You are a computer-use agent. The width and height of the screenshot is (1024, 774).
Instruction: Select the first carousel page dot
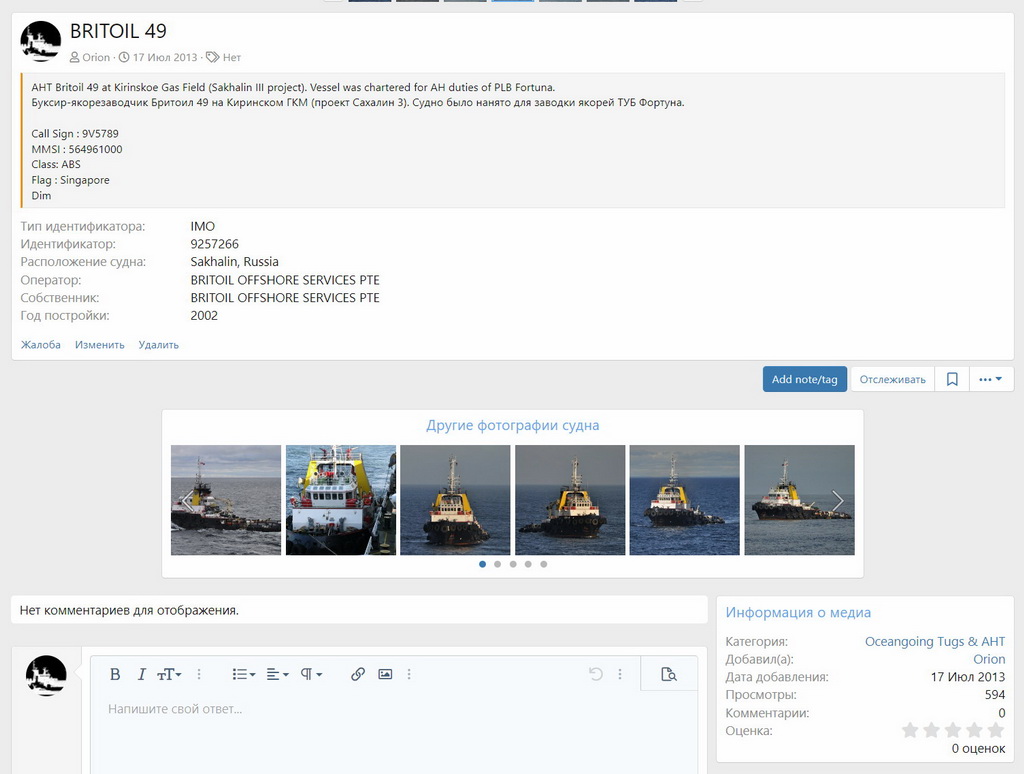(483, 564)
